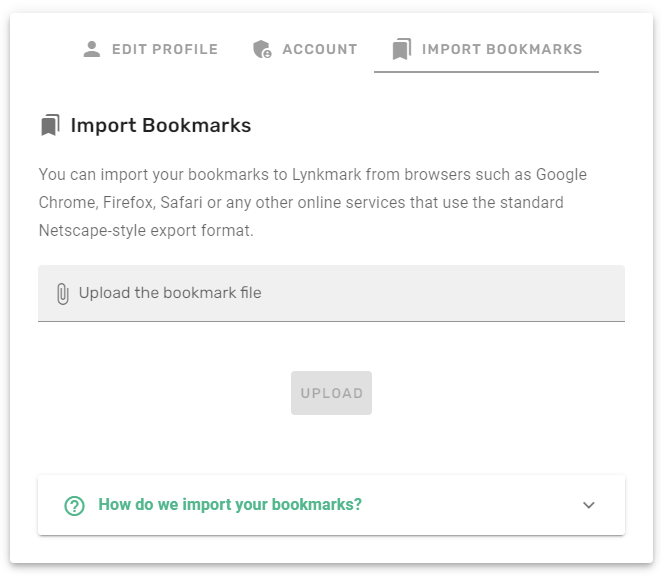661x576 pixels.
Task: Click the paragraph mentioning Netscape-style export format
Action: point(313,202)
